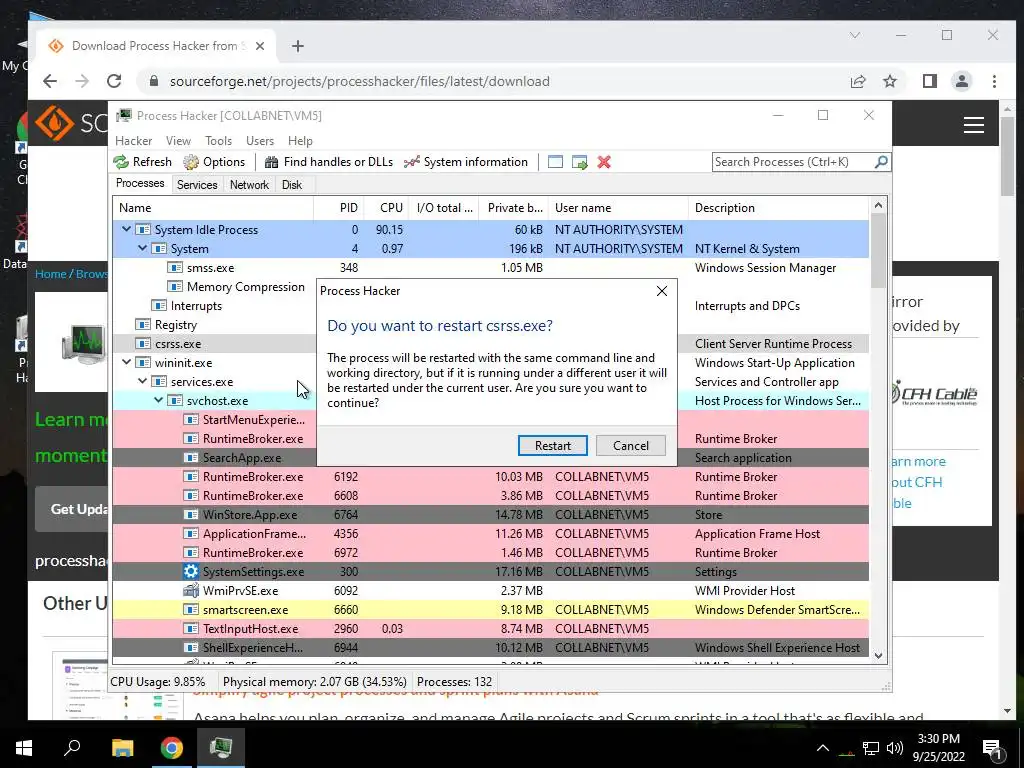Collapse the svchost.exe node

159,400
